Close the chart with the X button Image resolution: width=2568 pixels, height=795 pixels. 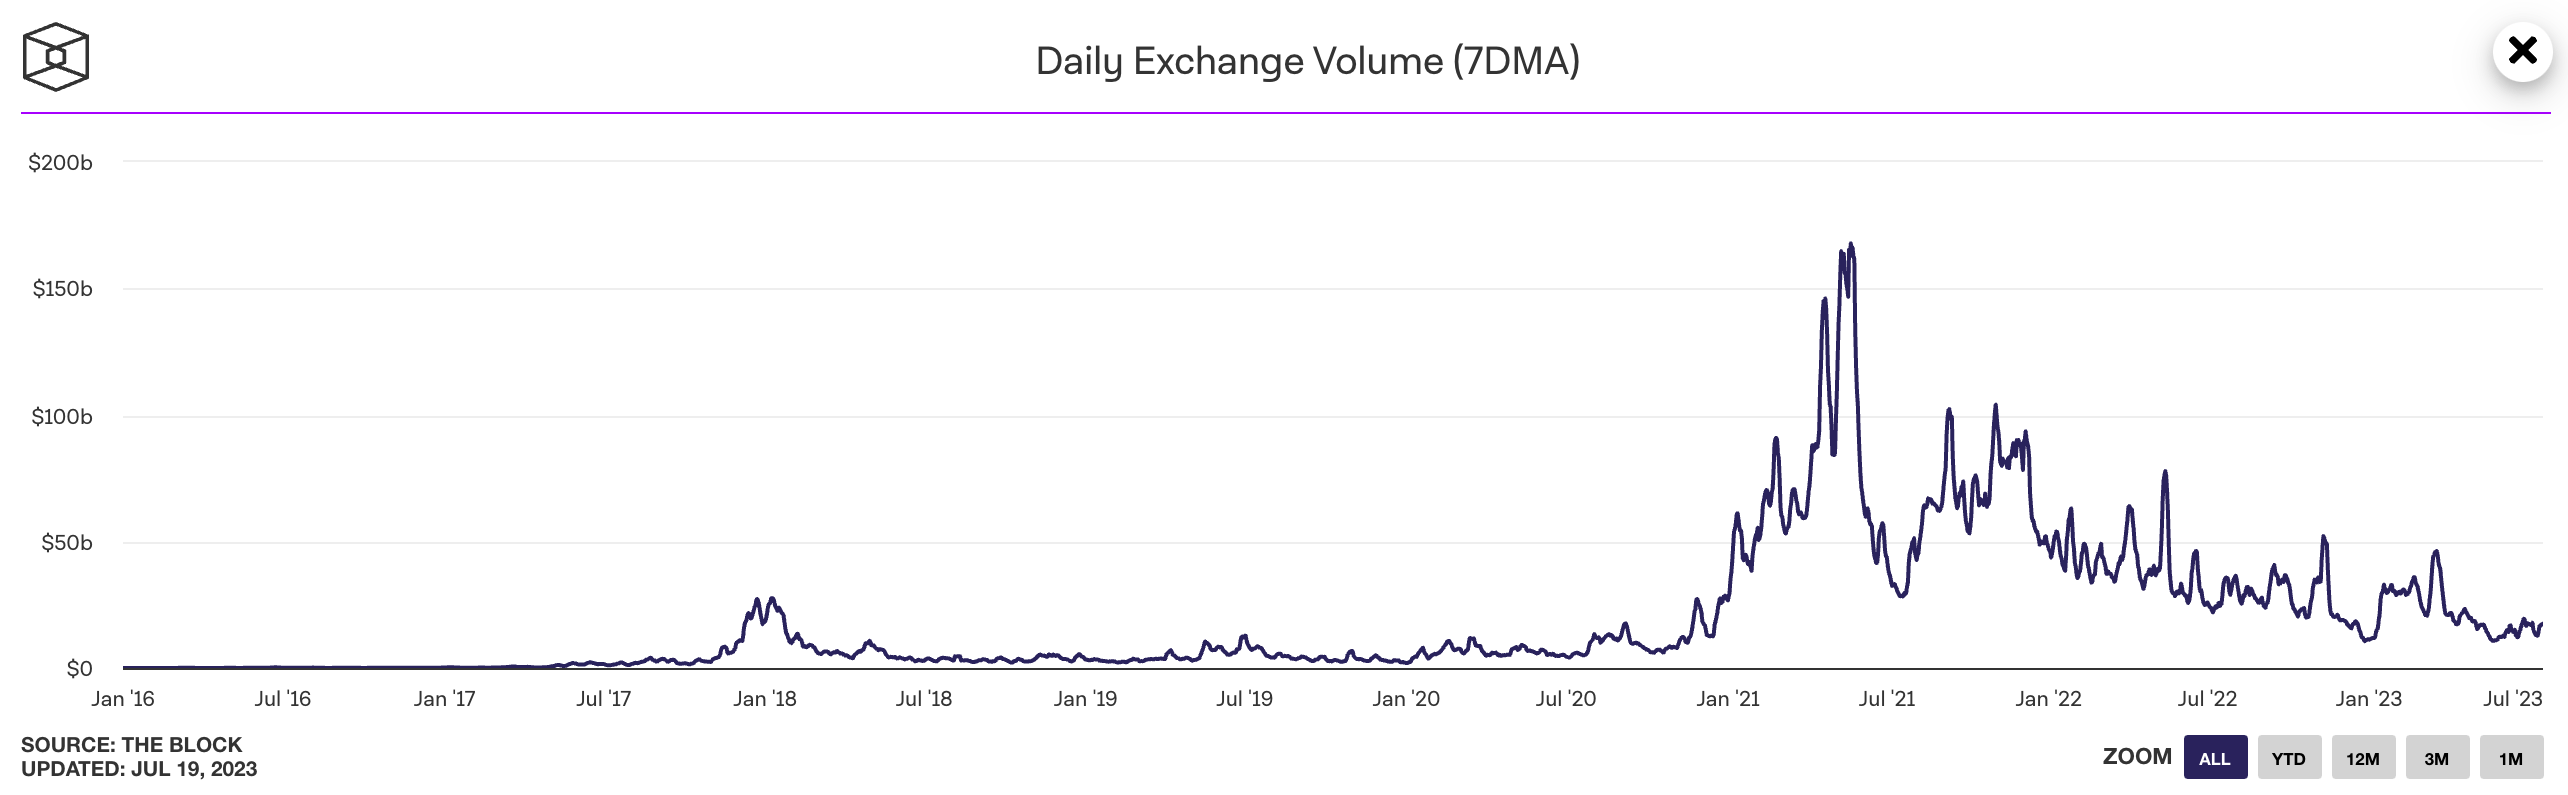click(x=2522, y=51)
